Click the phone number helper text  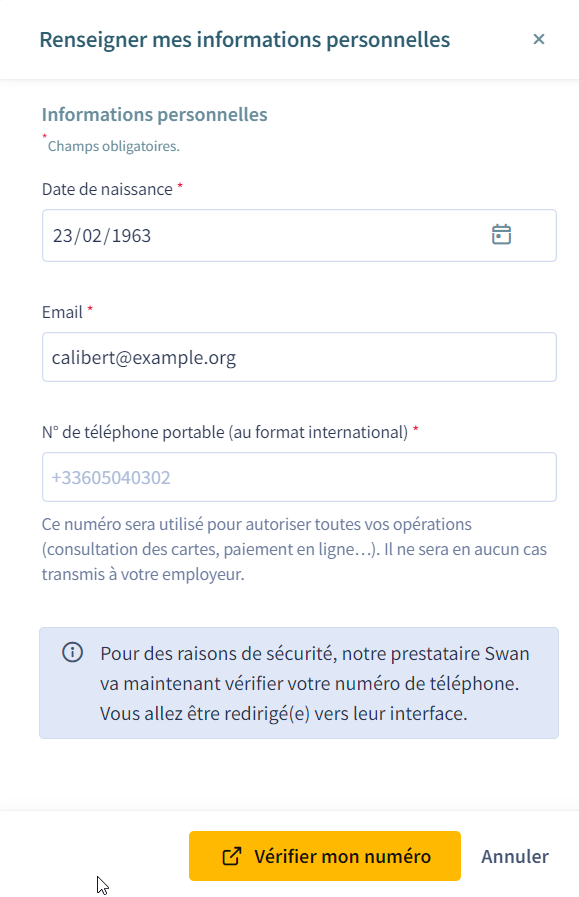294,549
